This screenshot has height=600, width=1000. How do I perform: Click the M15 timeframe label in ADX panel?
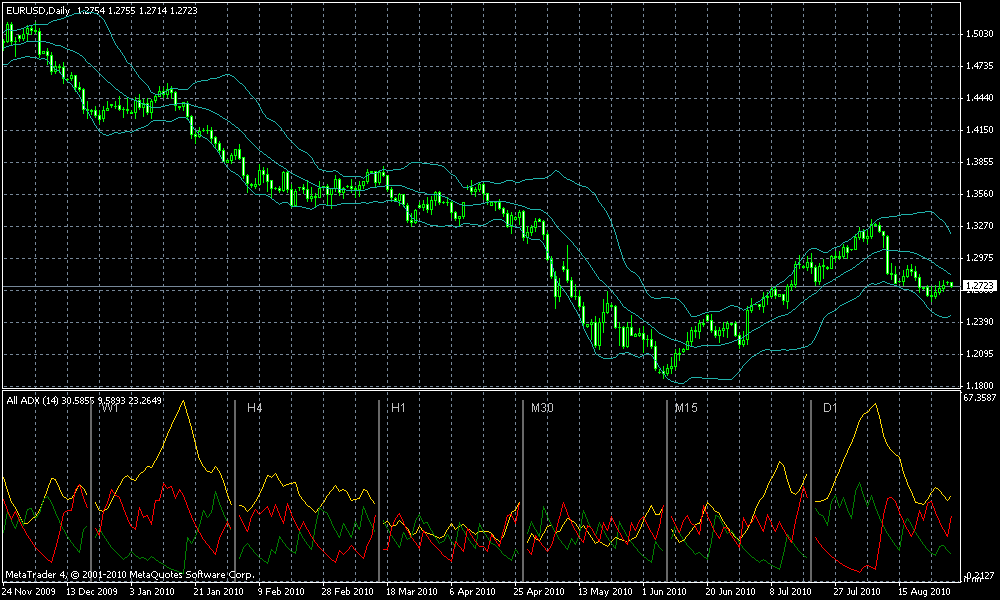(686, 407)
